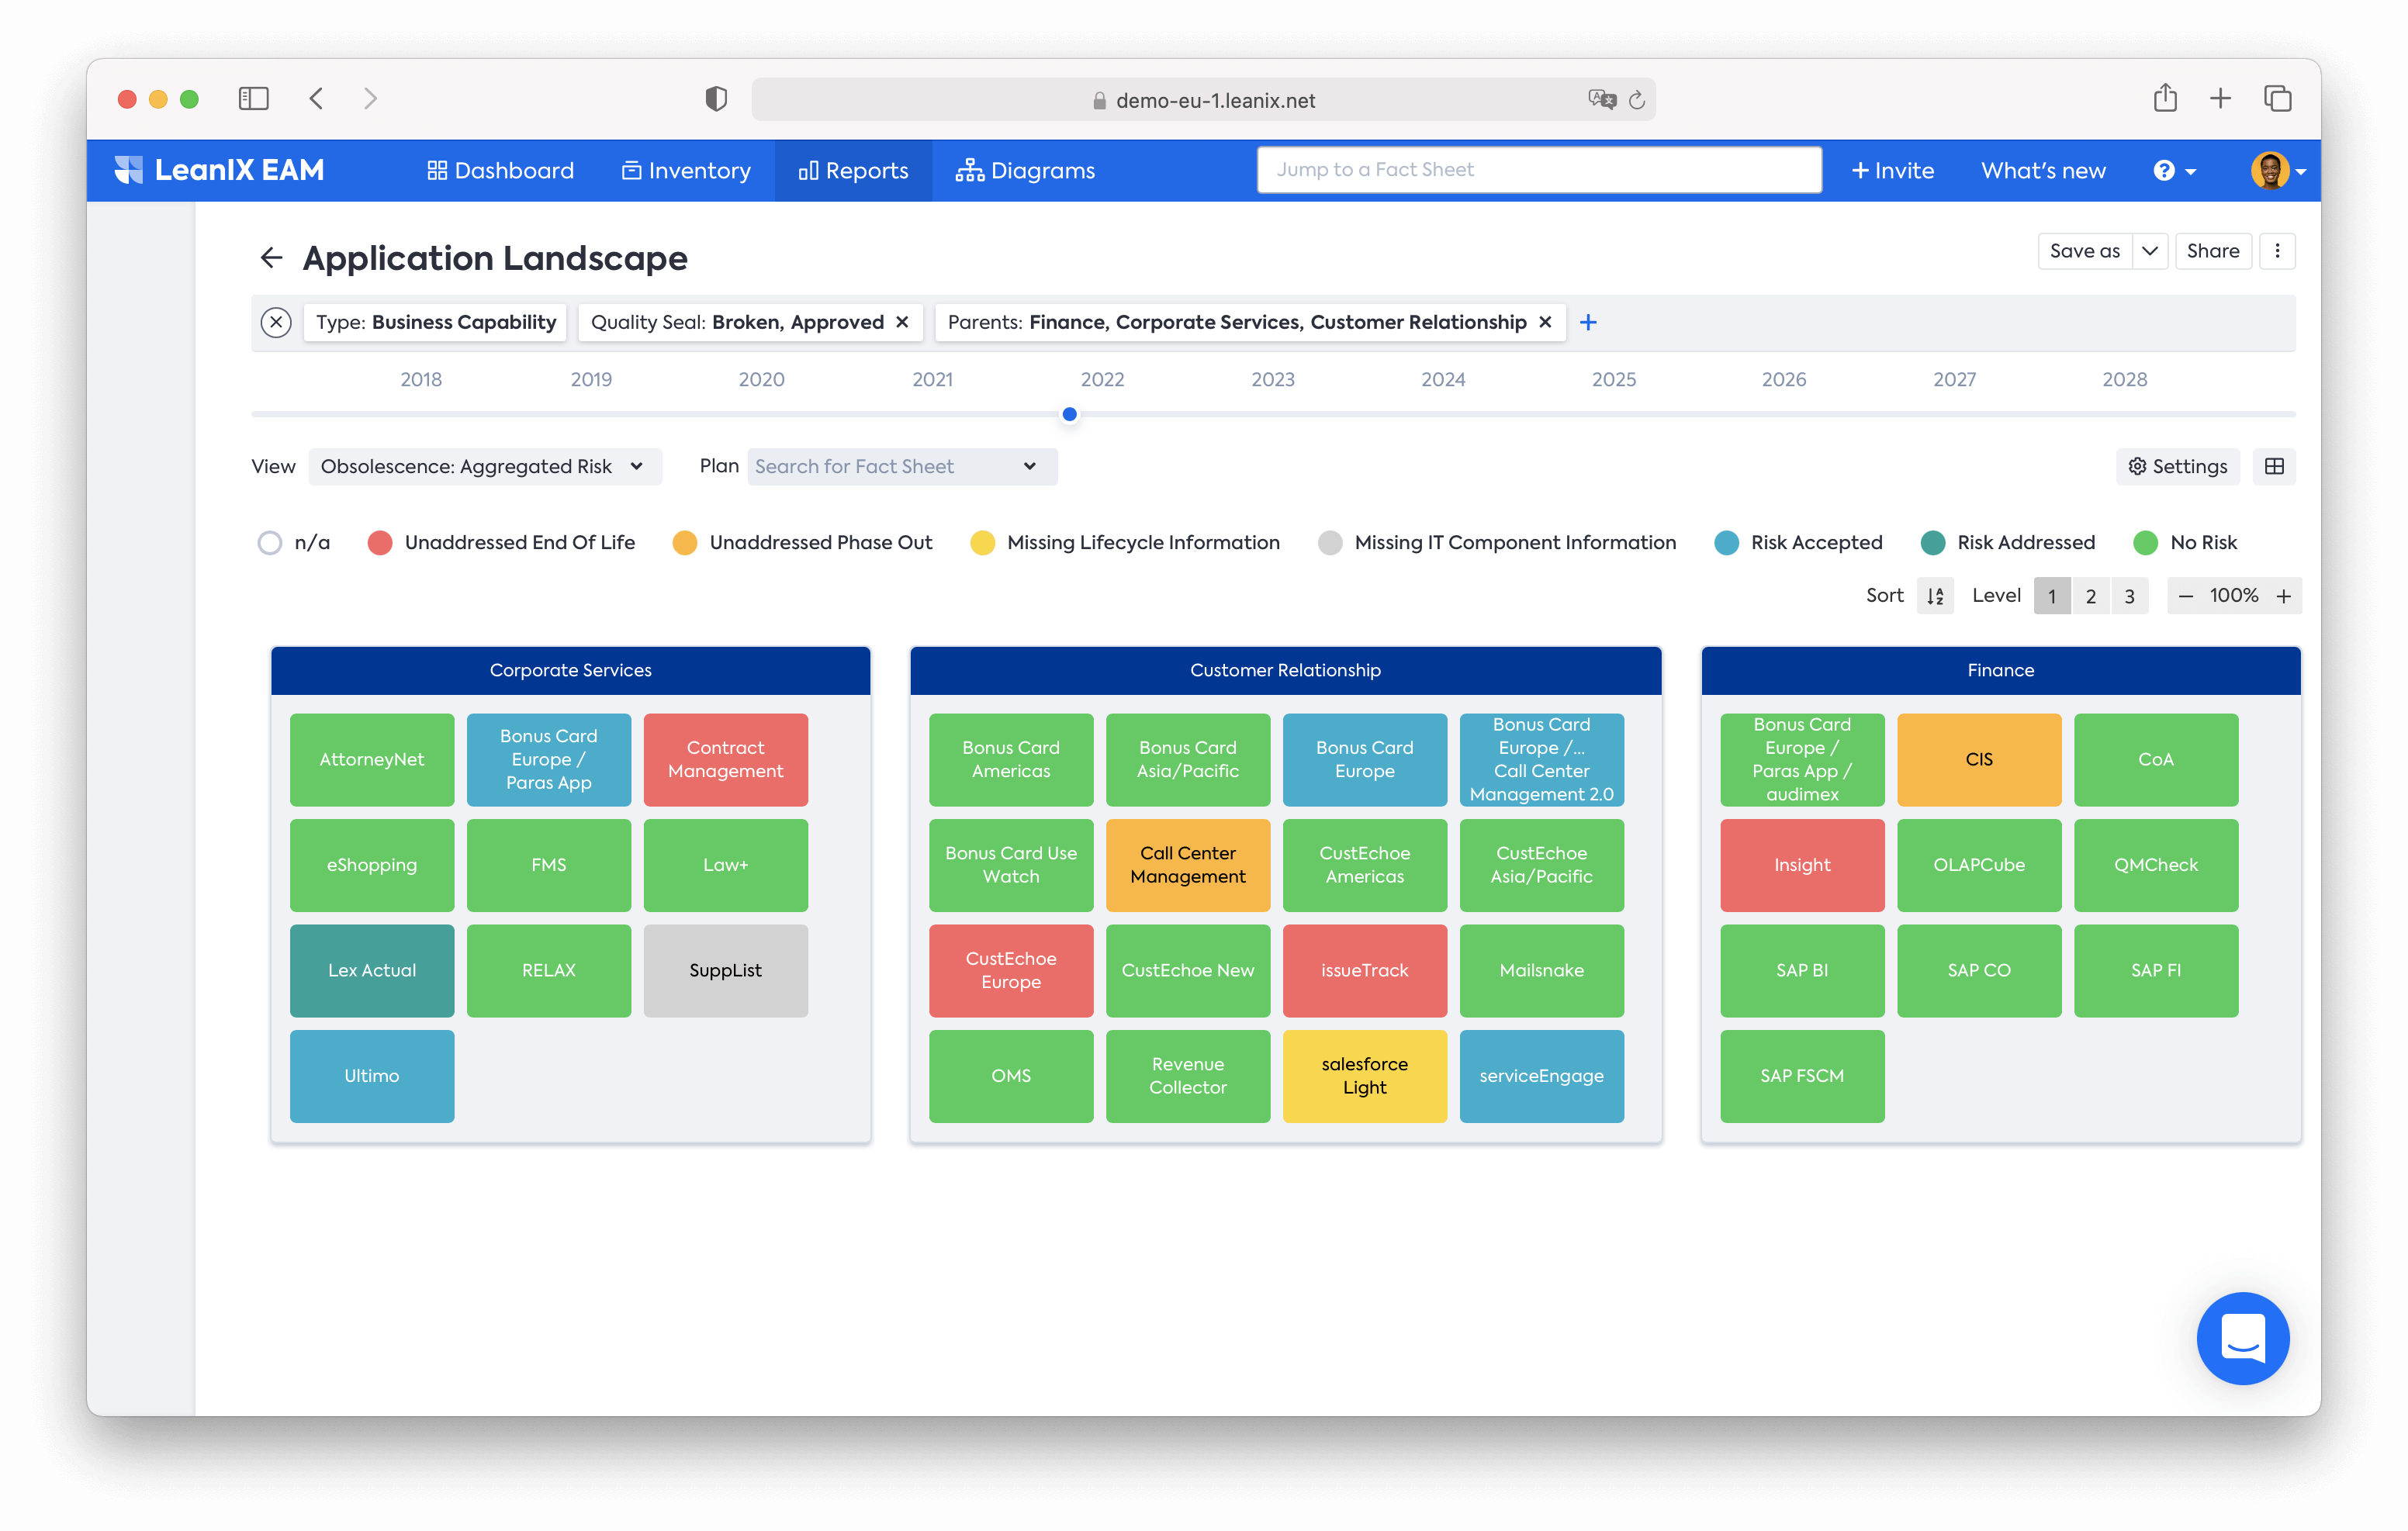This screenshot has width=2408, height=1531.
Task: Open the Contract Management tile
Action: (725, 759)
